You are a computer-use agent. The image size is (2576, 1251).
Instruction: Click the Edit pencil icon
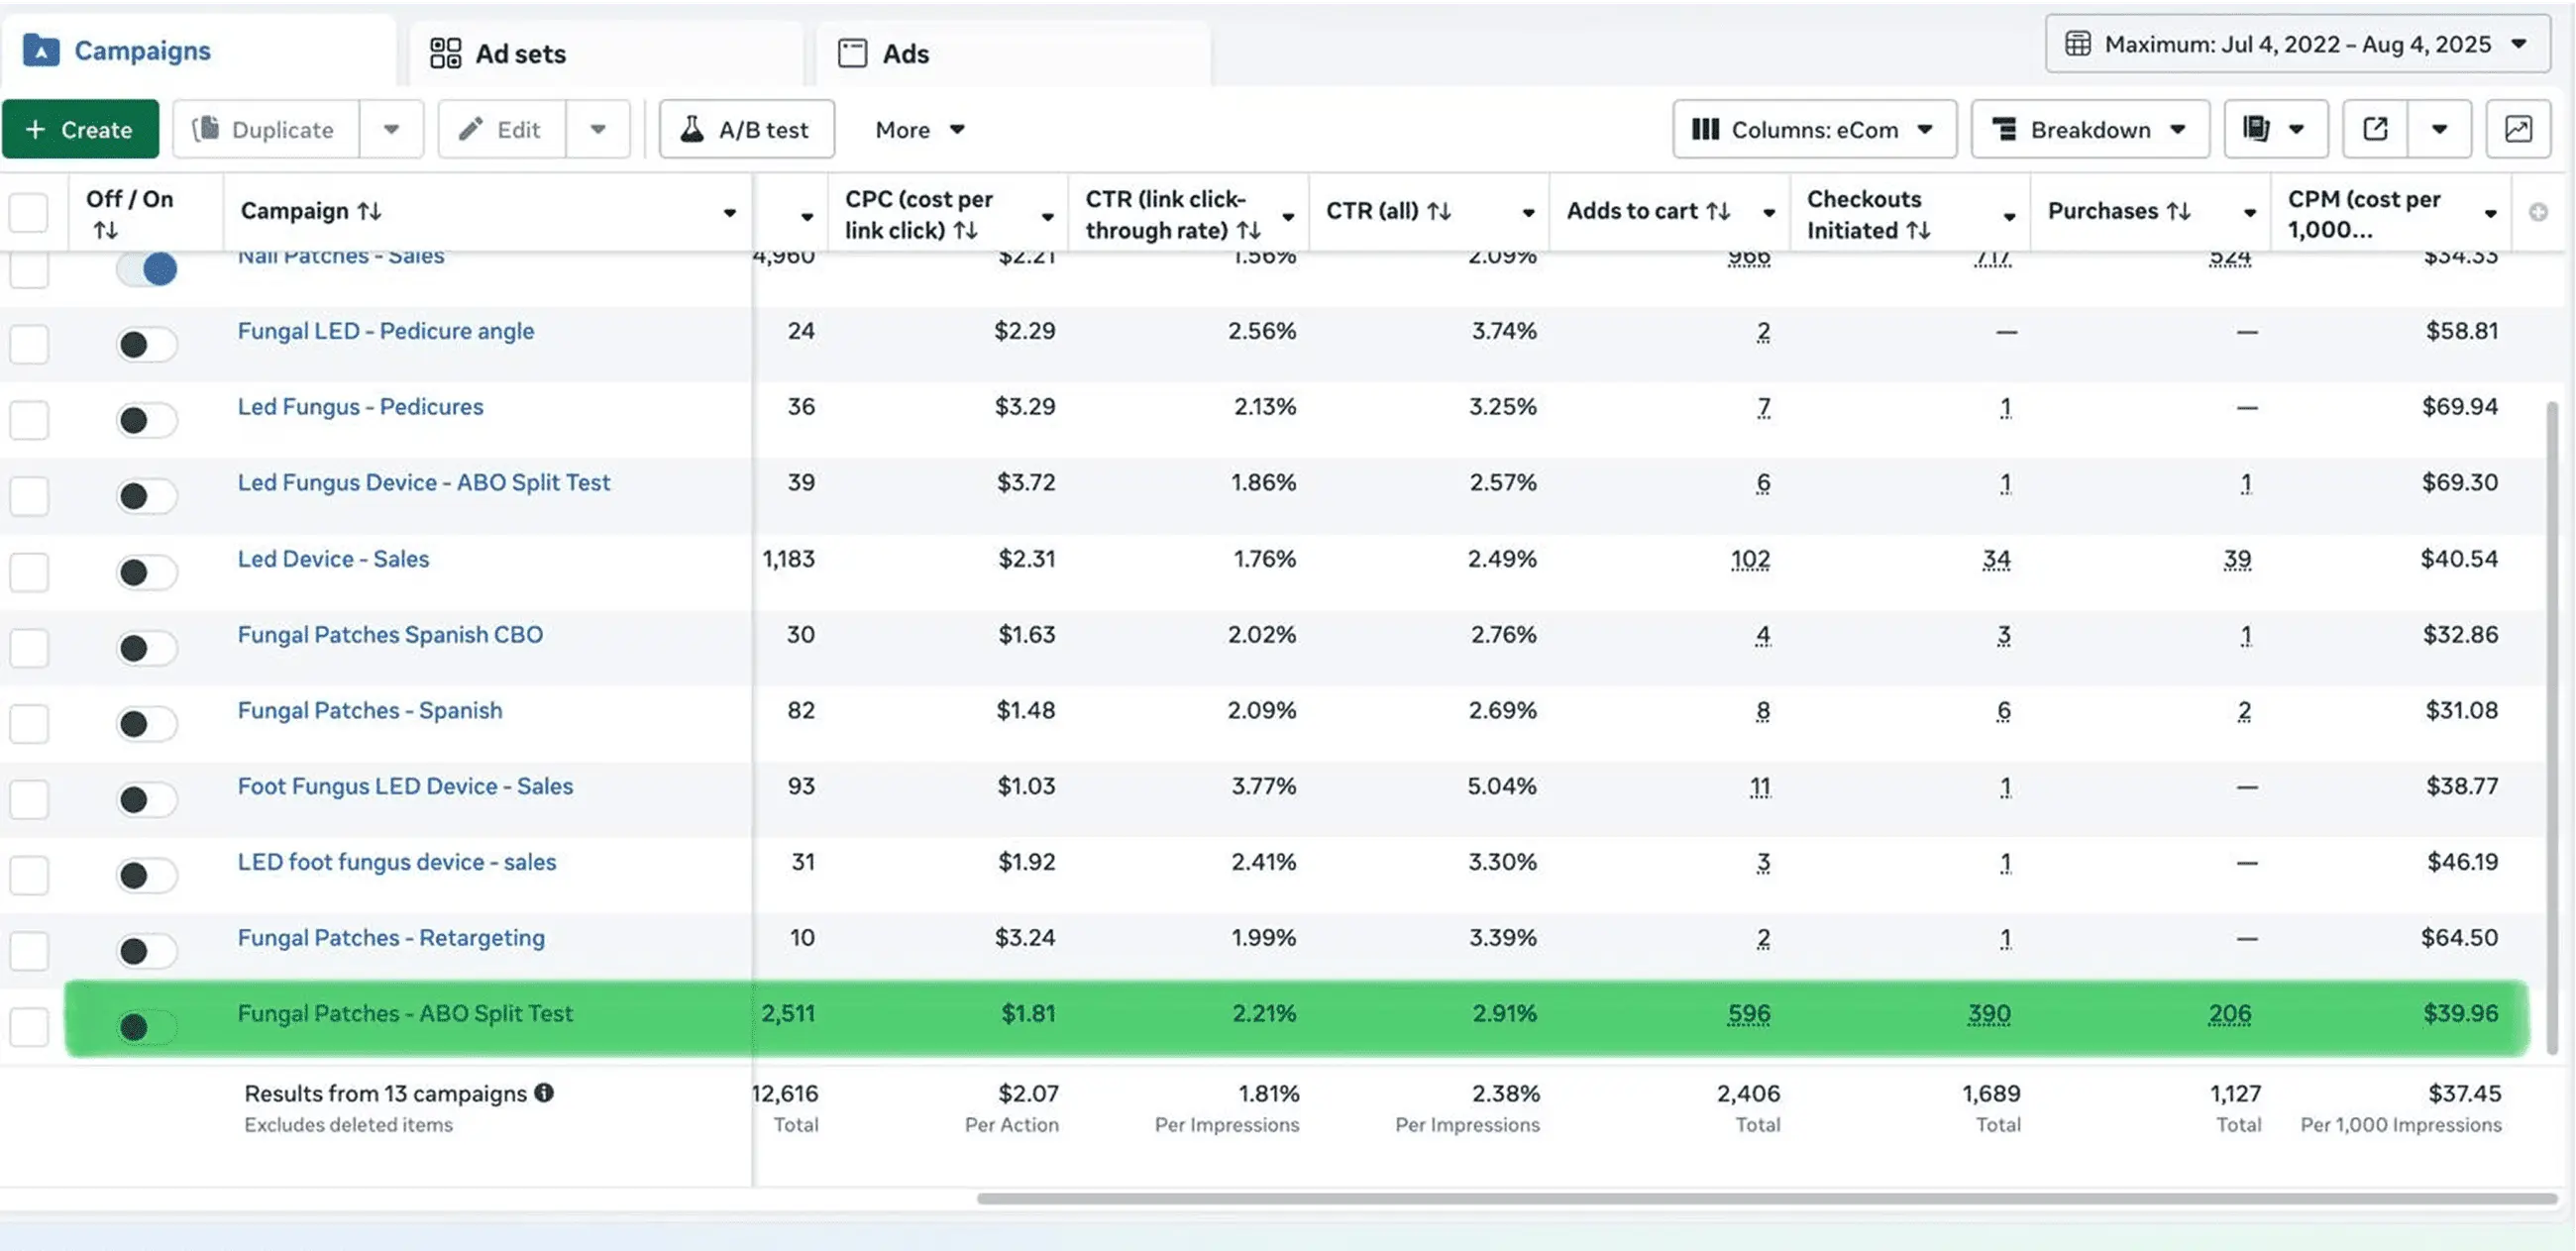[x=471, y=129]
